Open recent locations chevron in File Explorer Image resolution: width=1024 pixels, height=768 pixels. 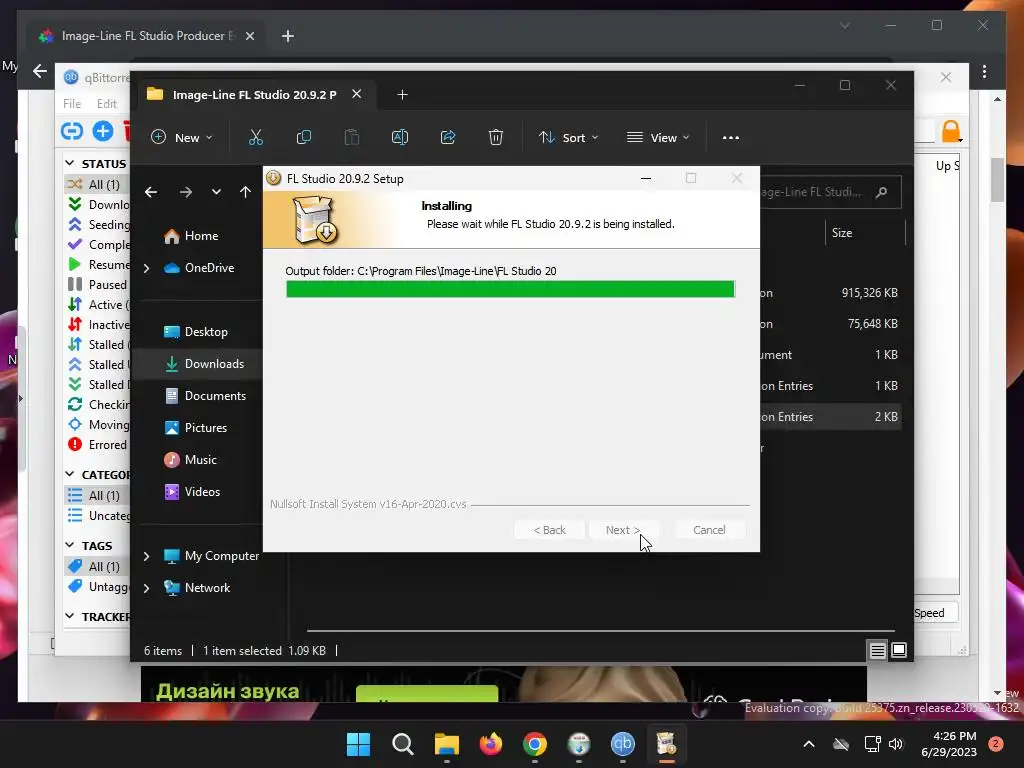point(216,192)
